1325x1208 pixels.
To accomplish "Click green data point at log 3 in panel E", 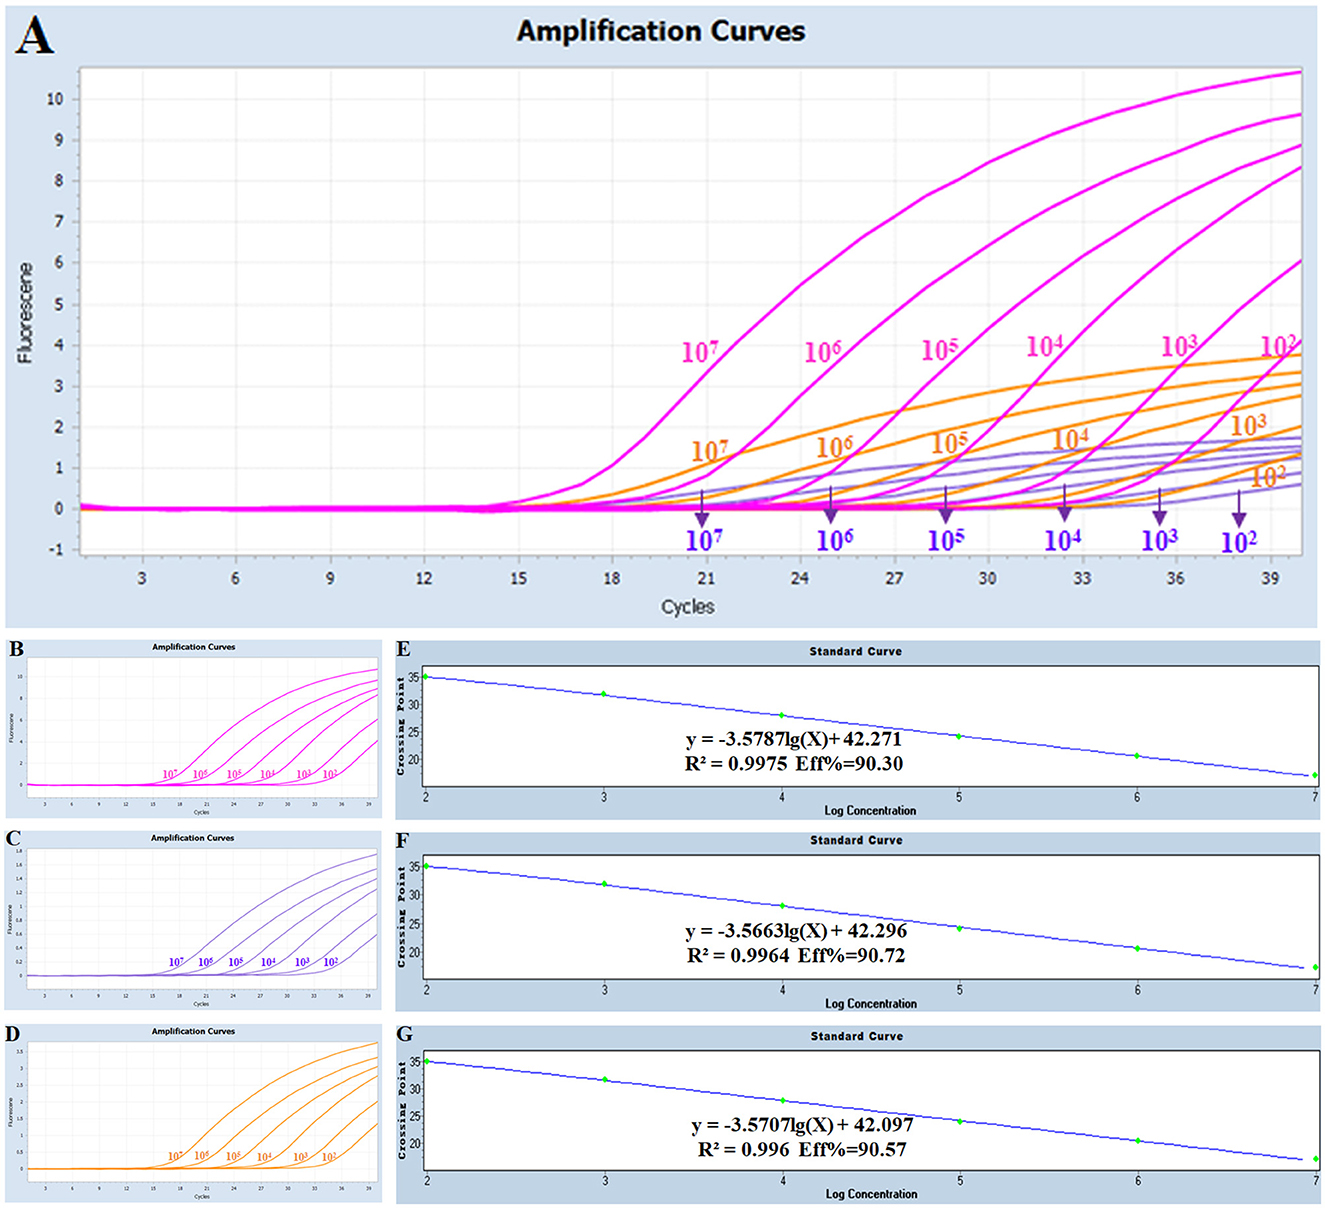I will [x=604, y=694].
